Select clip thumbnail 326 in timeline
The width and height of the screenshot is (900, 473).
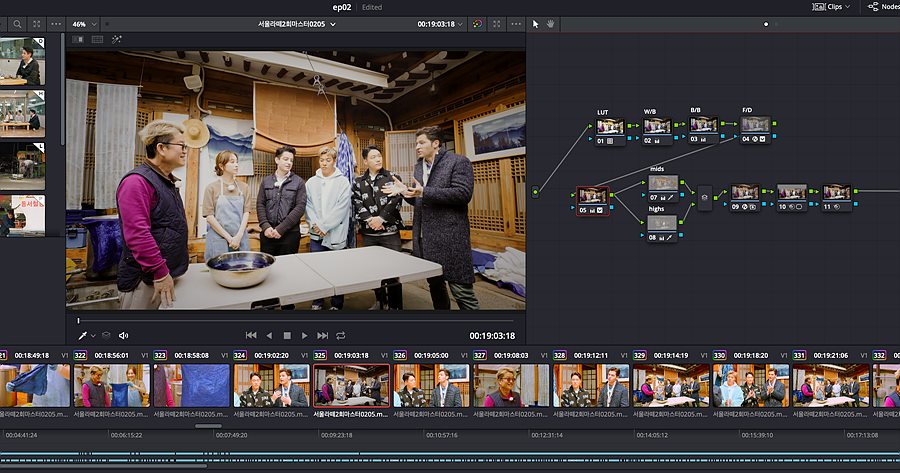click(x=430, y=385)
